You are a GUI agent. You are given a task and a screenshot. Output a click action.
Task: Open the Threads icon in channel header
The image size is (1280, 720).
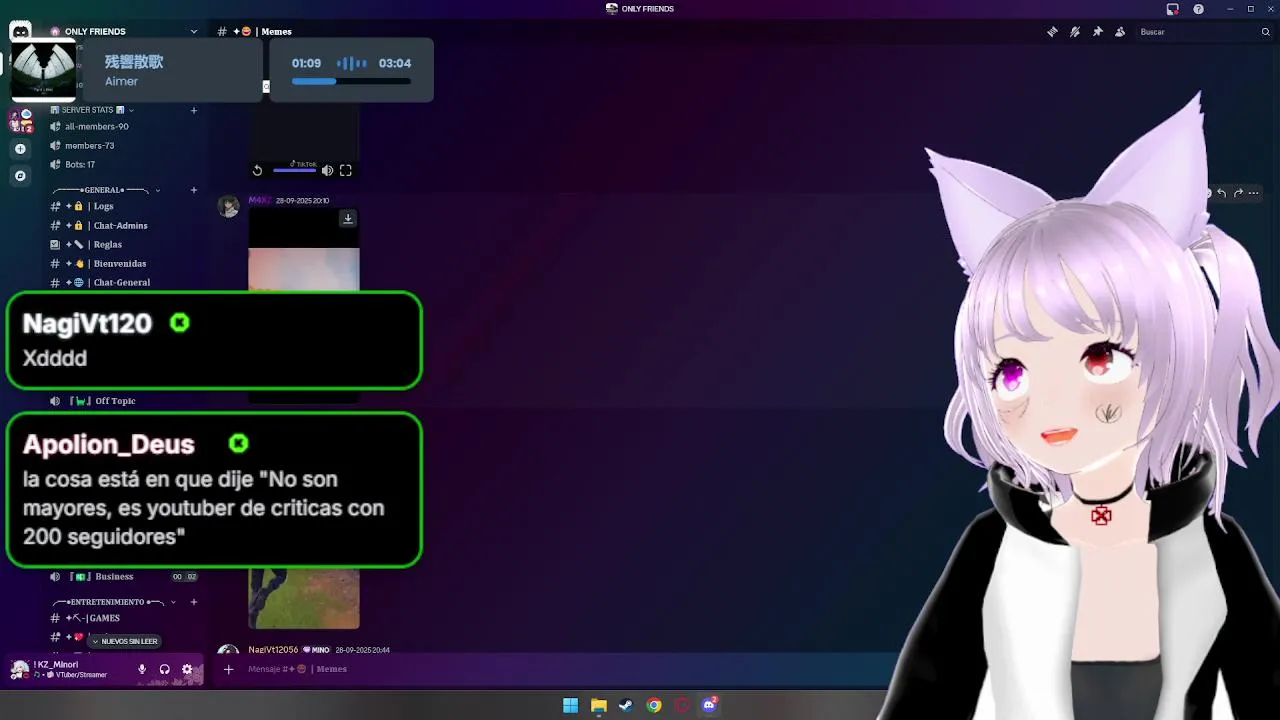pos(1052,32)
